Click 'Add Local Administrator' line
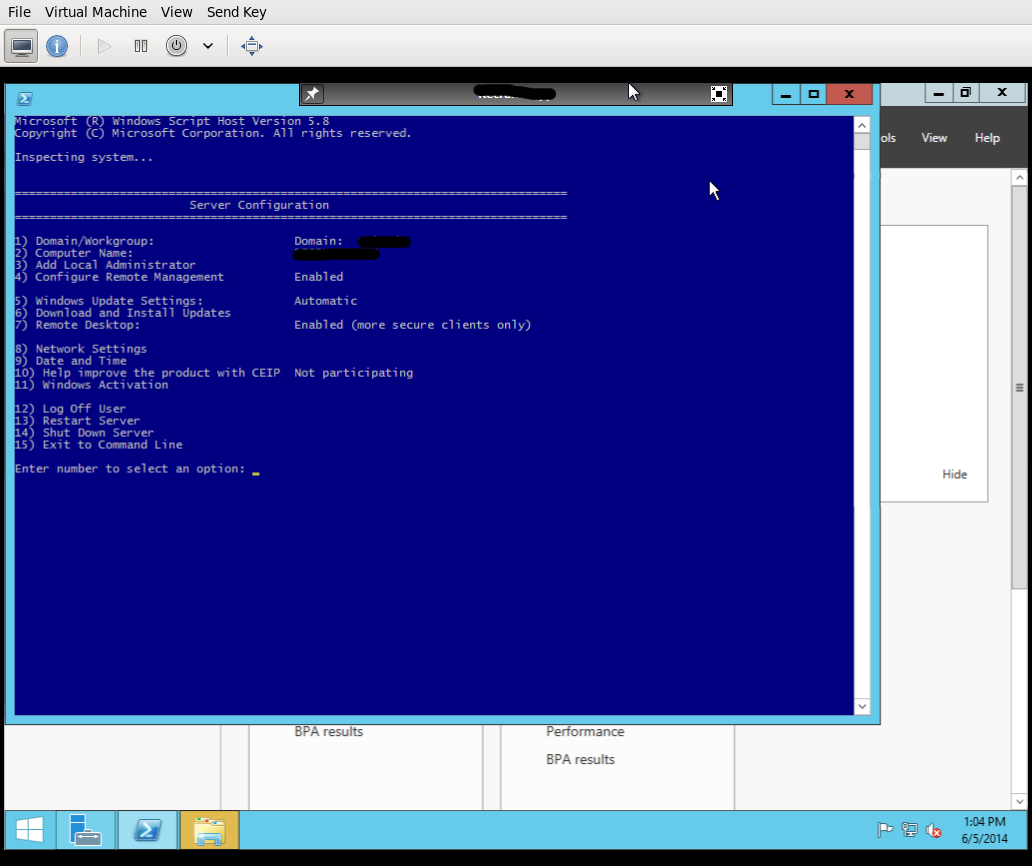This screenshot has width=1032, height=866. pyautogui.click(x=105, y=265)
